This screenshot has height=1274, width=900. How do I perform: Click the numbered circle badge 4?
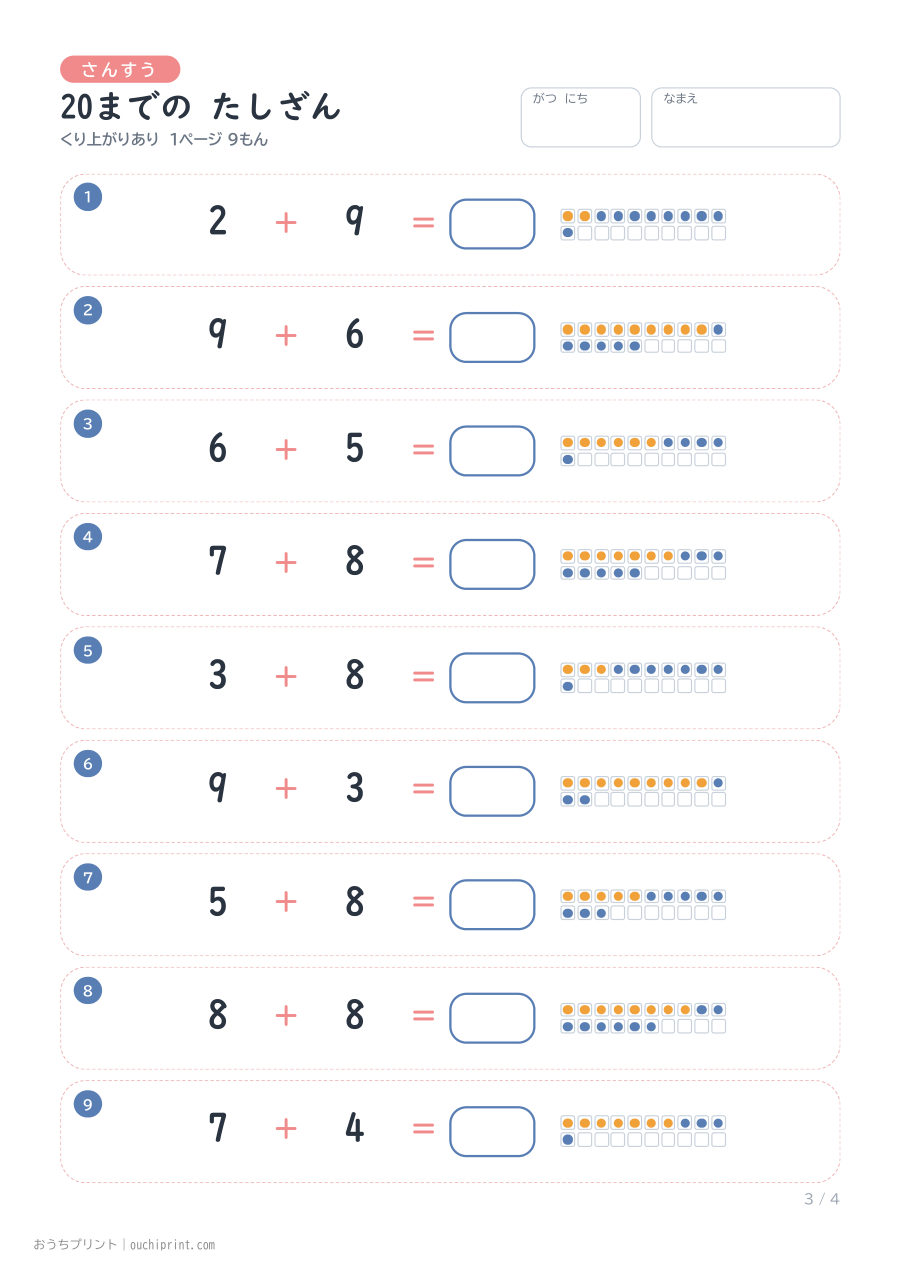tap(88, 537)
